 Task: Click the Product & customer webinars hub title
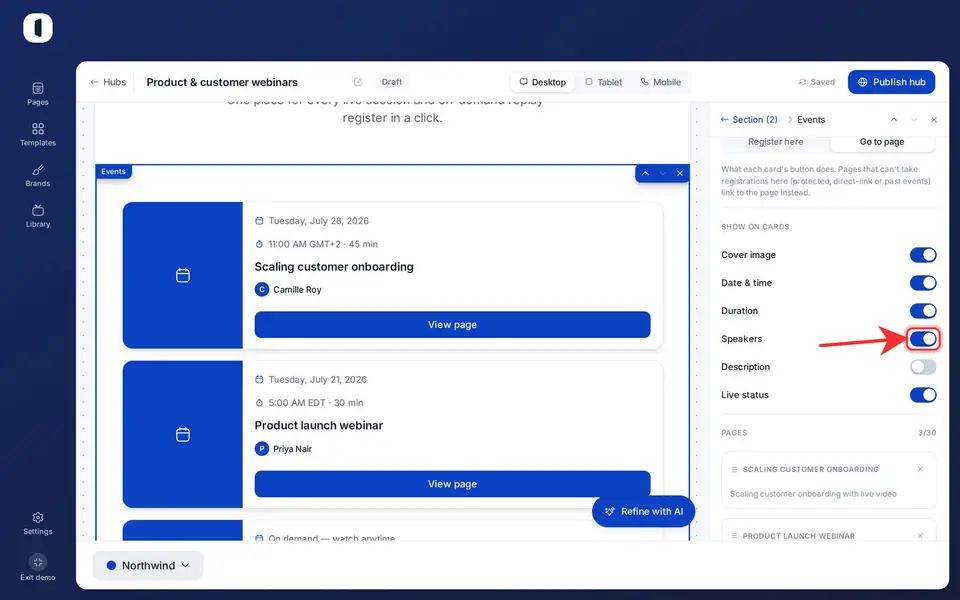(222, 82)
